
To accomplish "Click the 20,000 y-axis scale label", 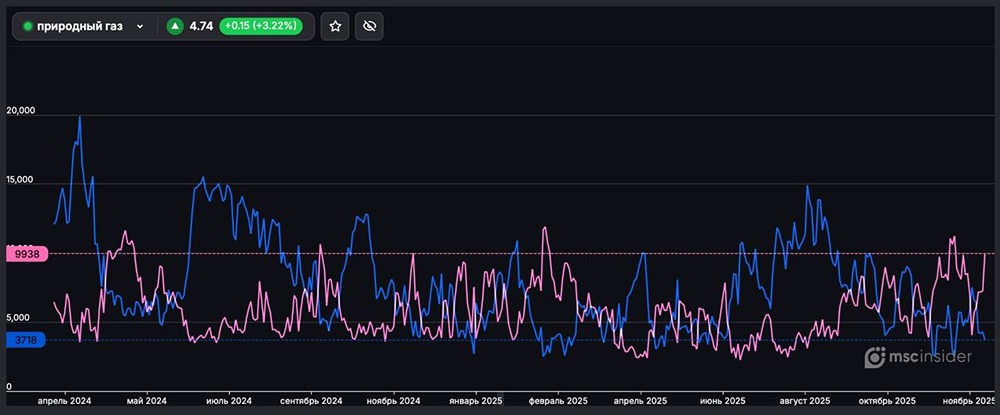I will (21, 111).
